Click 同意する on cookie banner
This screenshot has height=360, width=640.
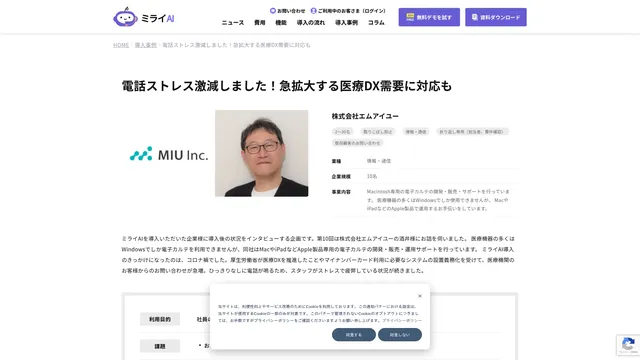353,335
